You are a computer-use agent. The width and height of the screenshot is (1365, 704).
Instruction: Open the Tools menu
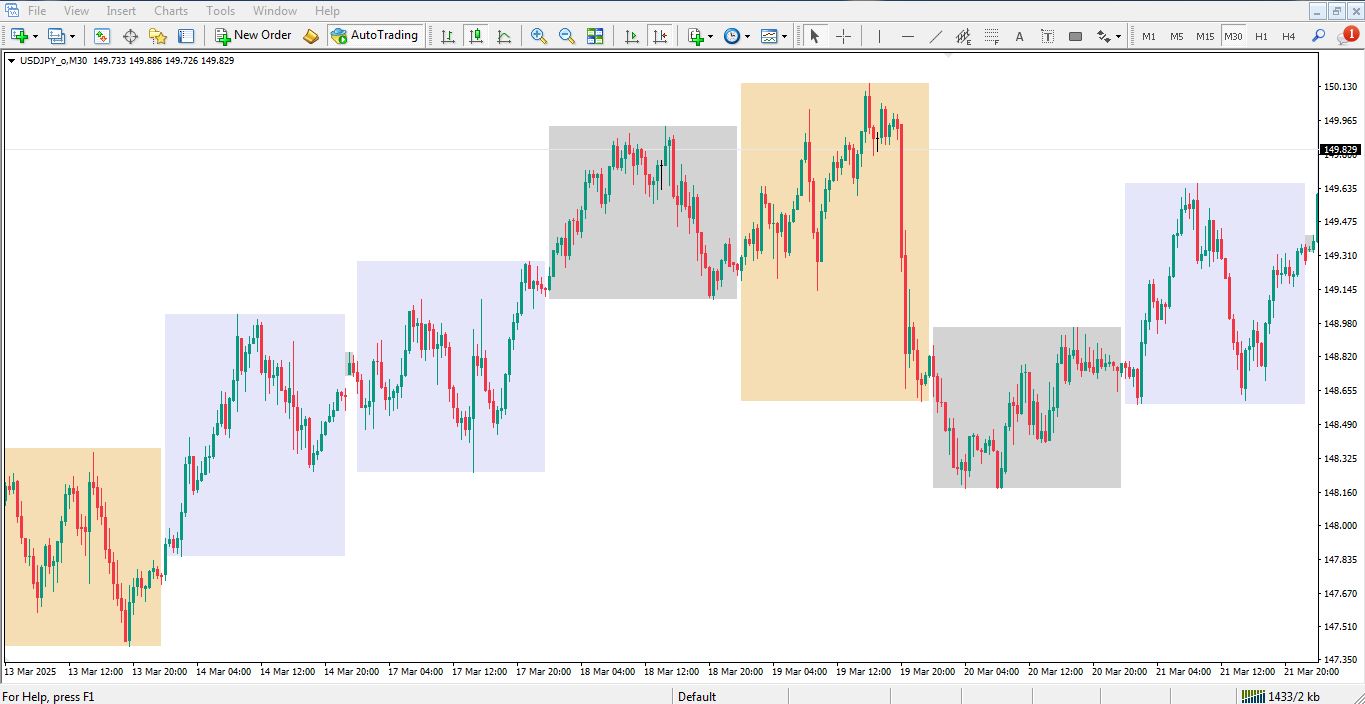coord(220,11)
